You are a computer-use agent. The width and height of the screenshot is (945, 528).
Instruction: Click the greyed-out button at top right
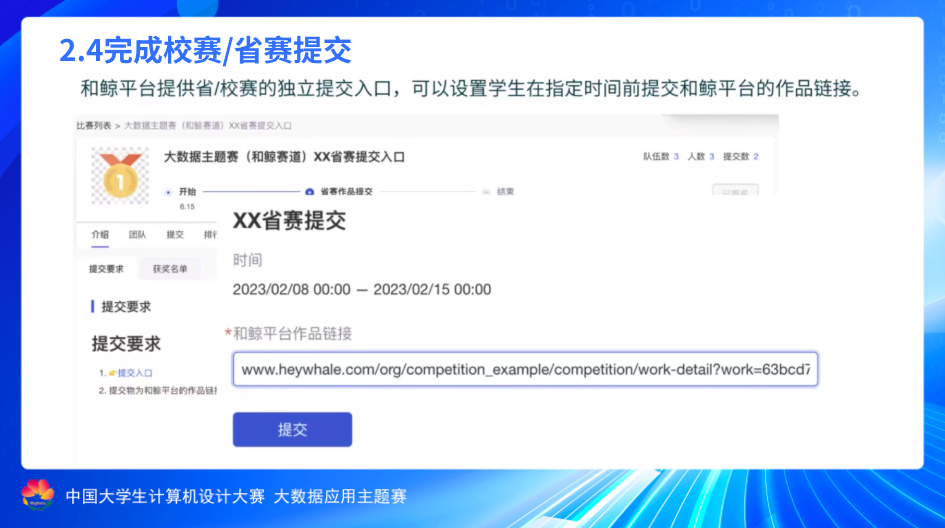[x=735, y=190]
